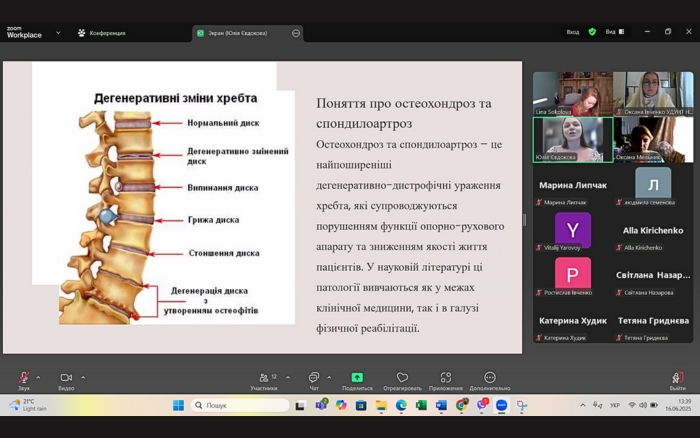Turn on camera with the Видео button
Screen dimensions: 700x438
(x=66, y=379)
